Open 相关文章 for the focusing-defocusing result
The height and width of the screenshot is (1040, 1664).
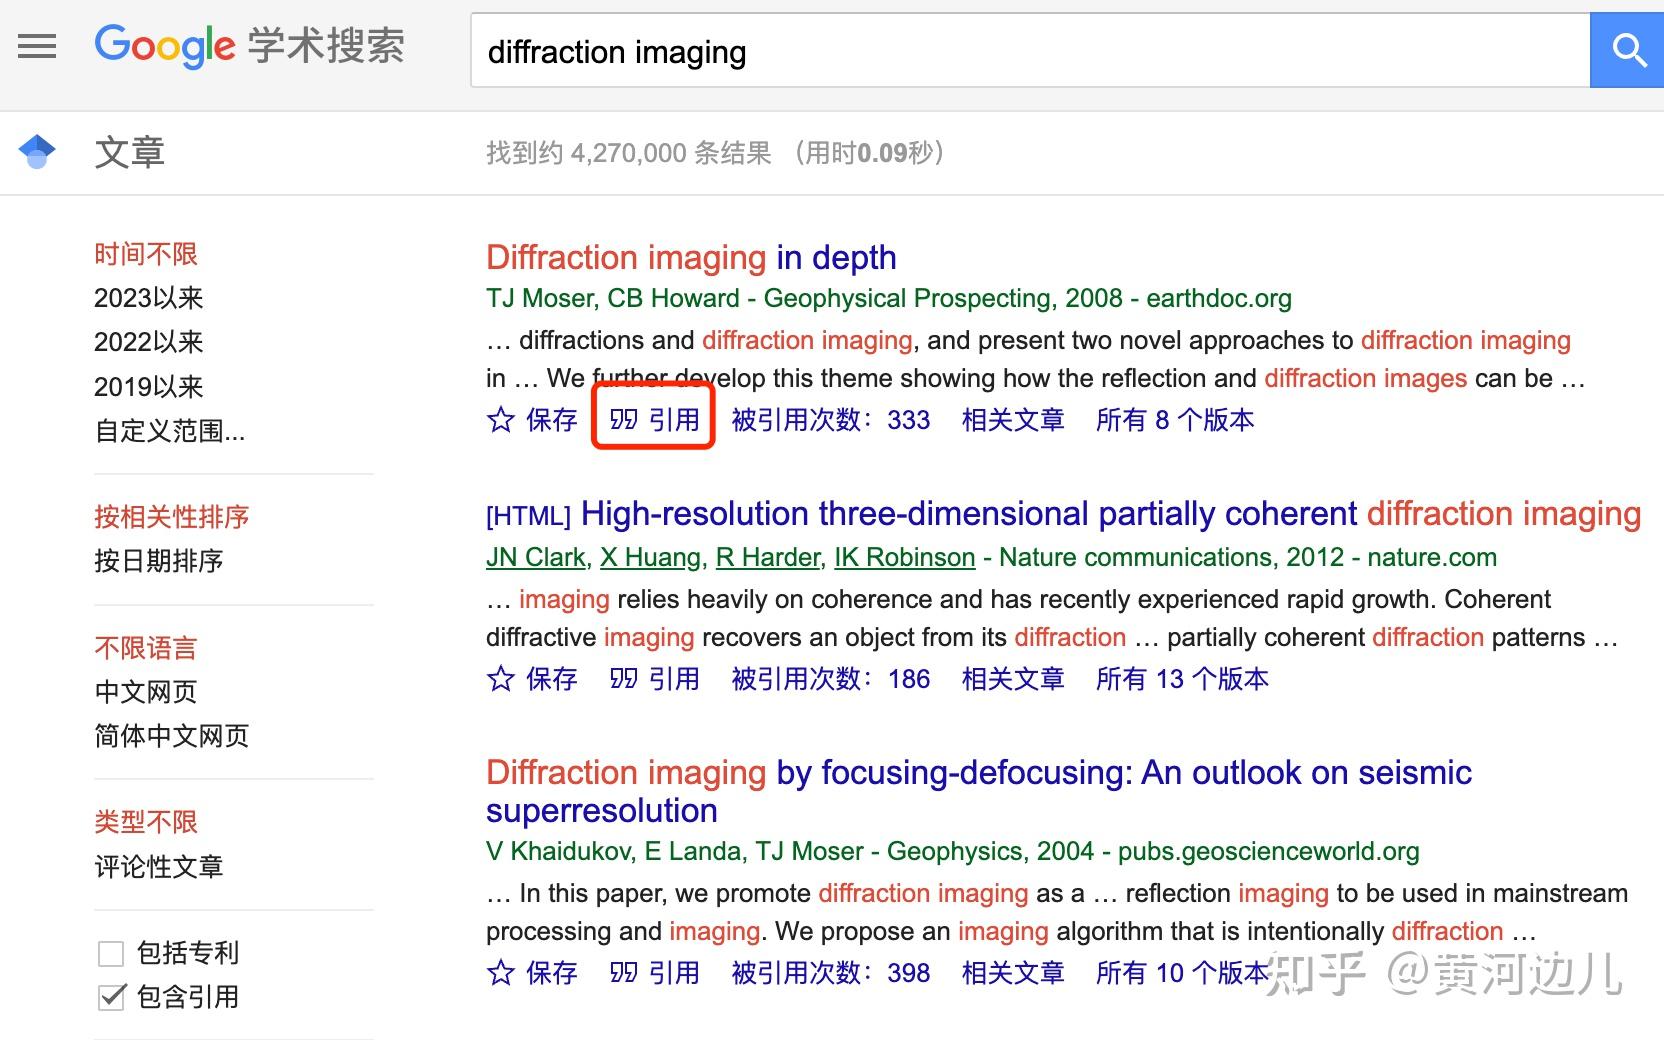pyautogui.click(x=1013, y=972)
